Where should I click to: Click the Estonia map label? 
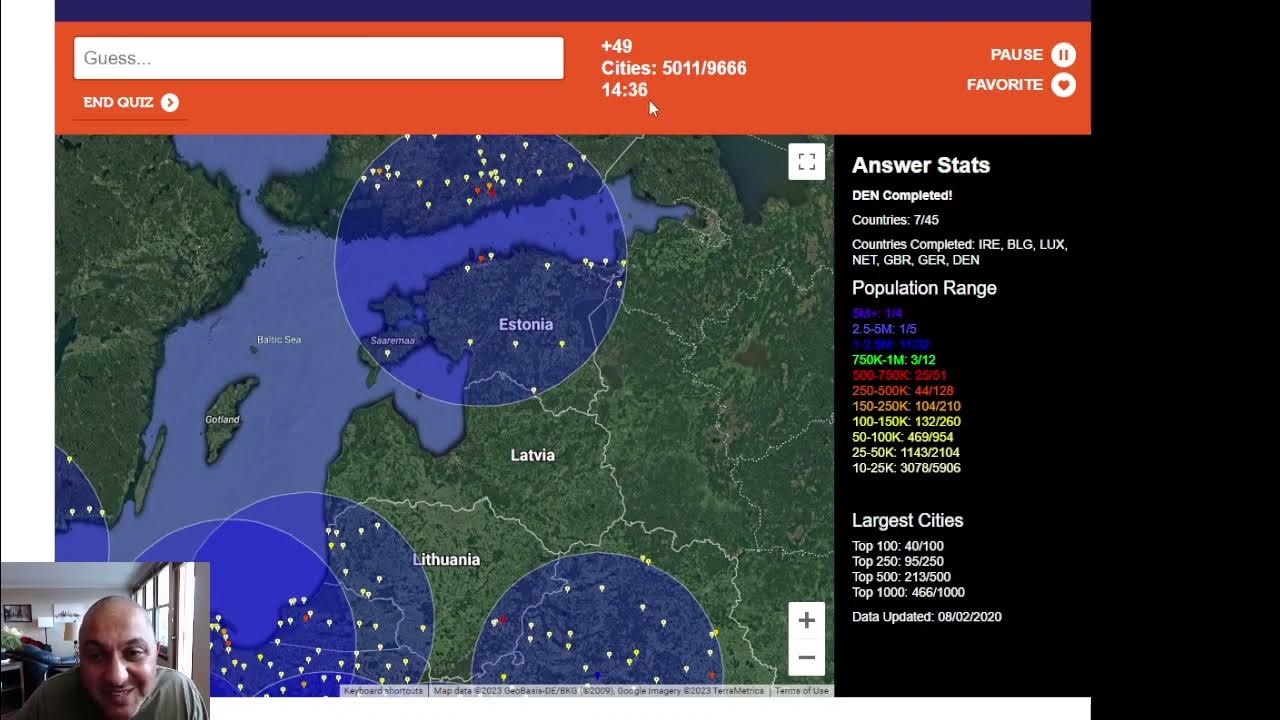[x=526, y=324]
